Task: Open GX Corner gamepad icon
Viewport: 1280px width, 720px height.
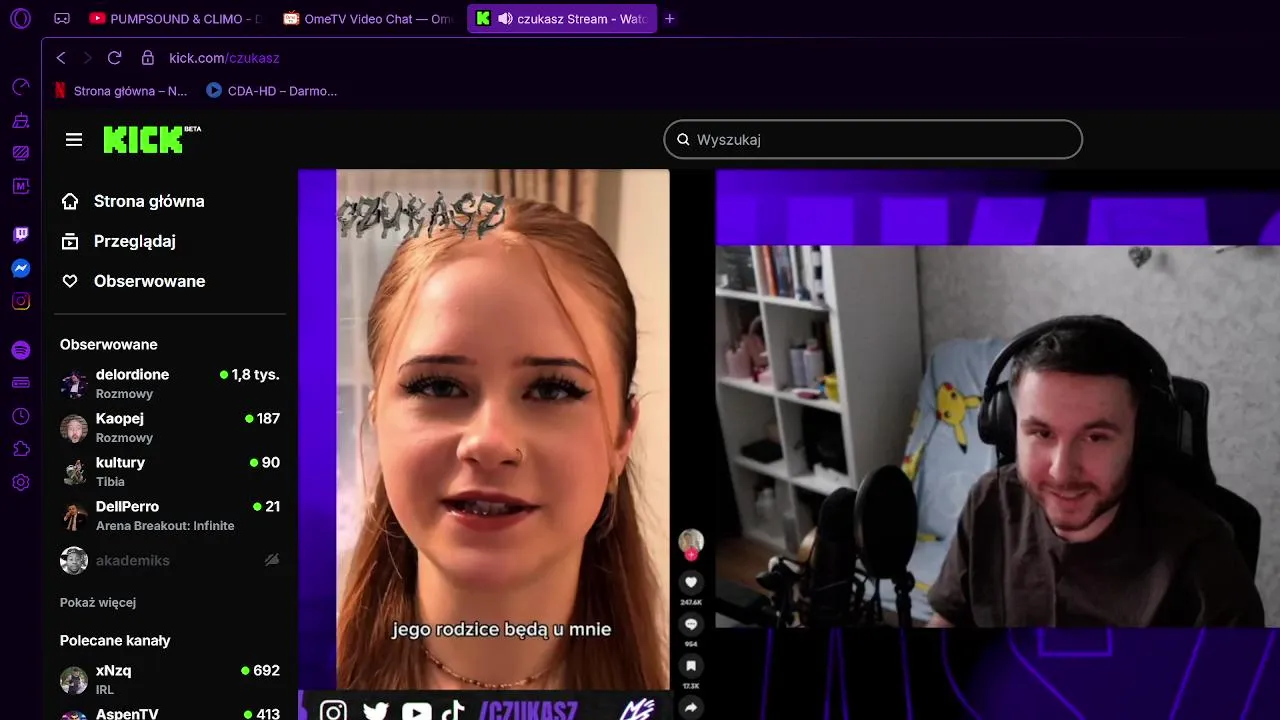Action: tap(62, 18)
